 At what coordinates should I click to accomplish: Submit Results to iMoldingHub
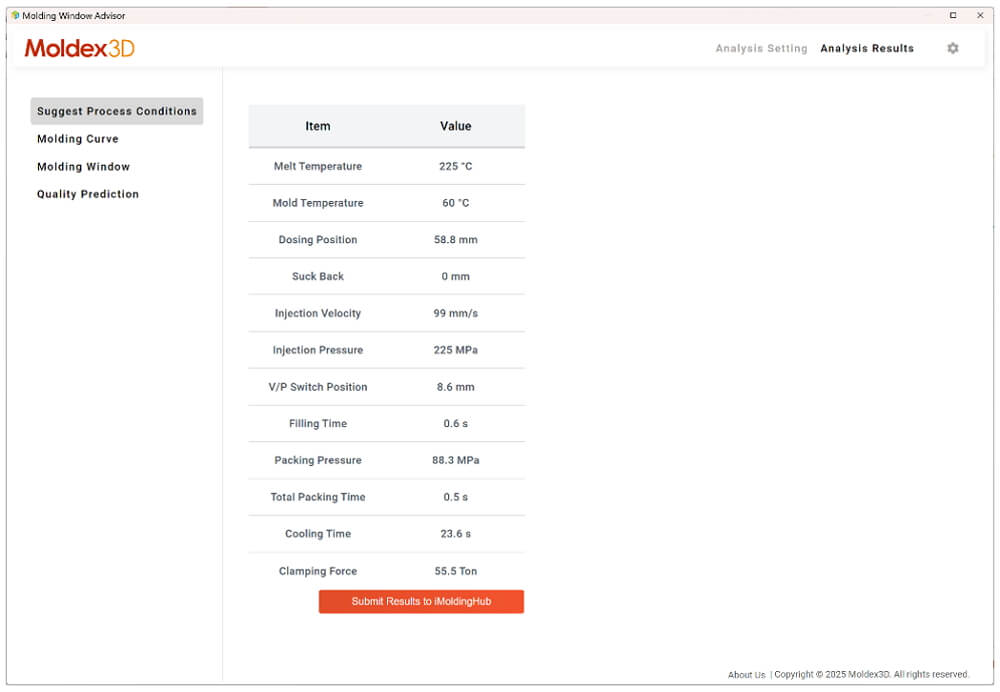coord(421,601)
